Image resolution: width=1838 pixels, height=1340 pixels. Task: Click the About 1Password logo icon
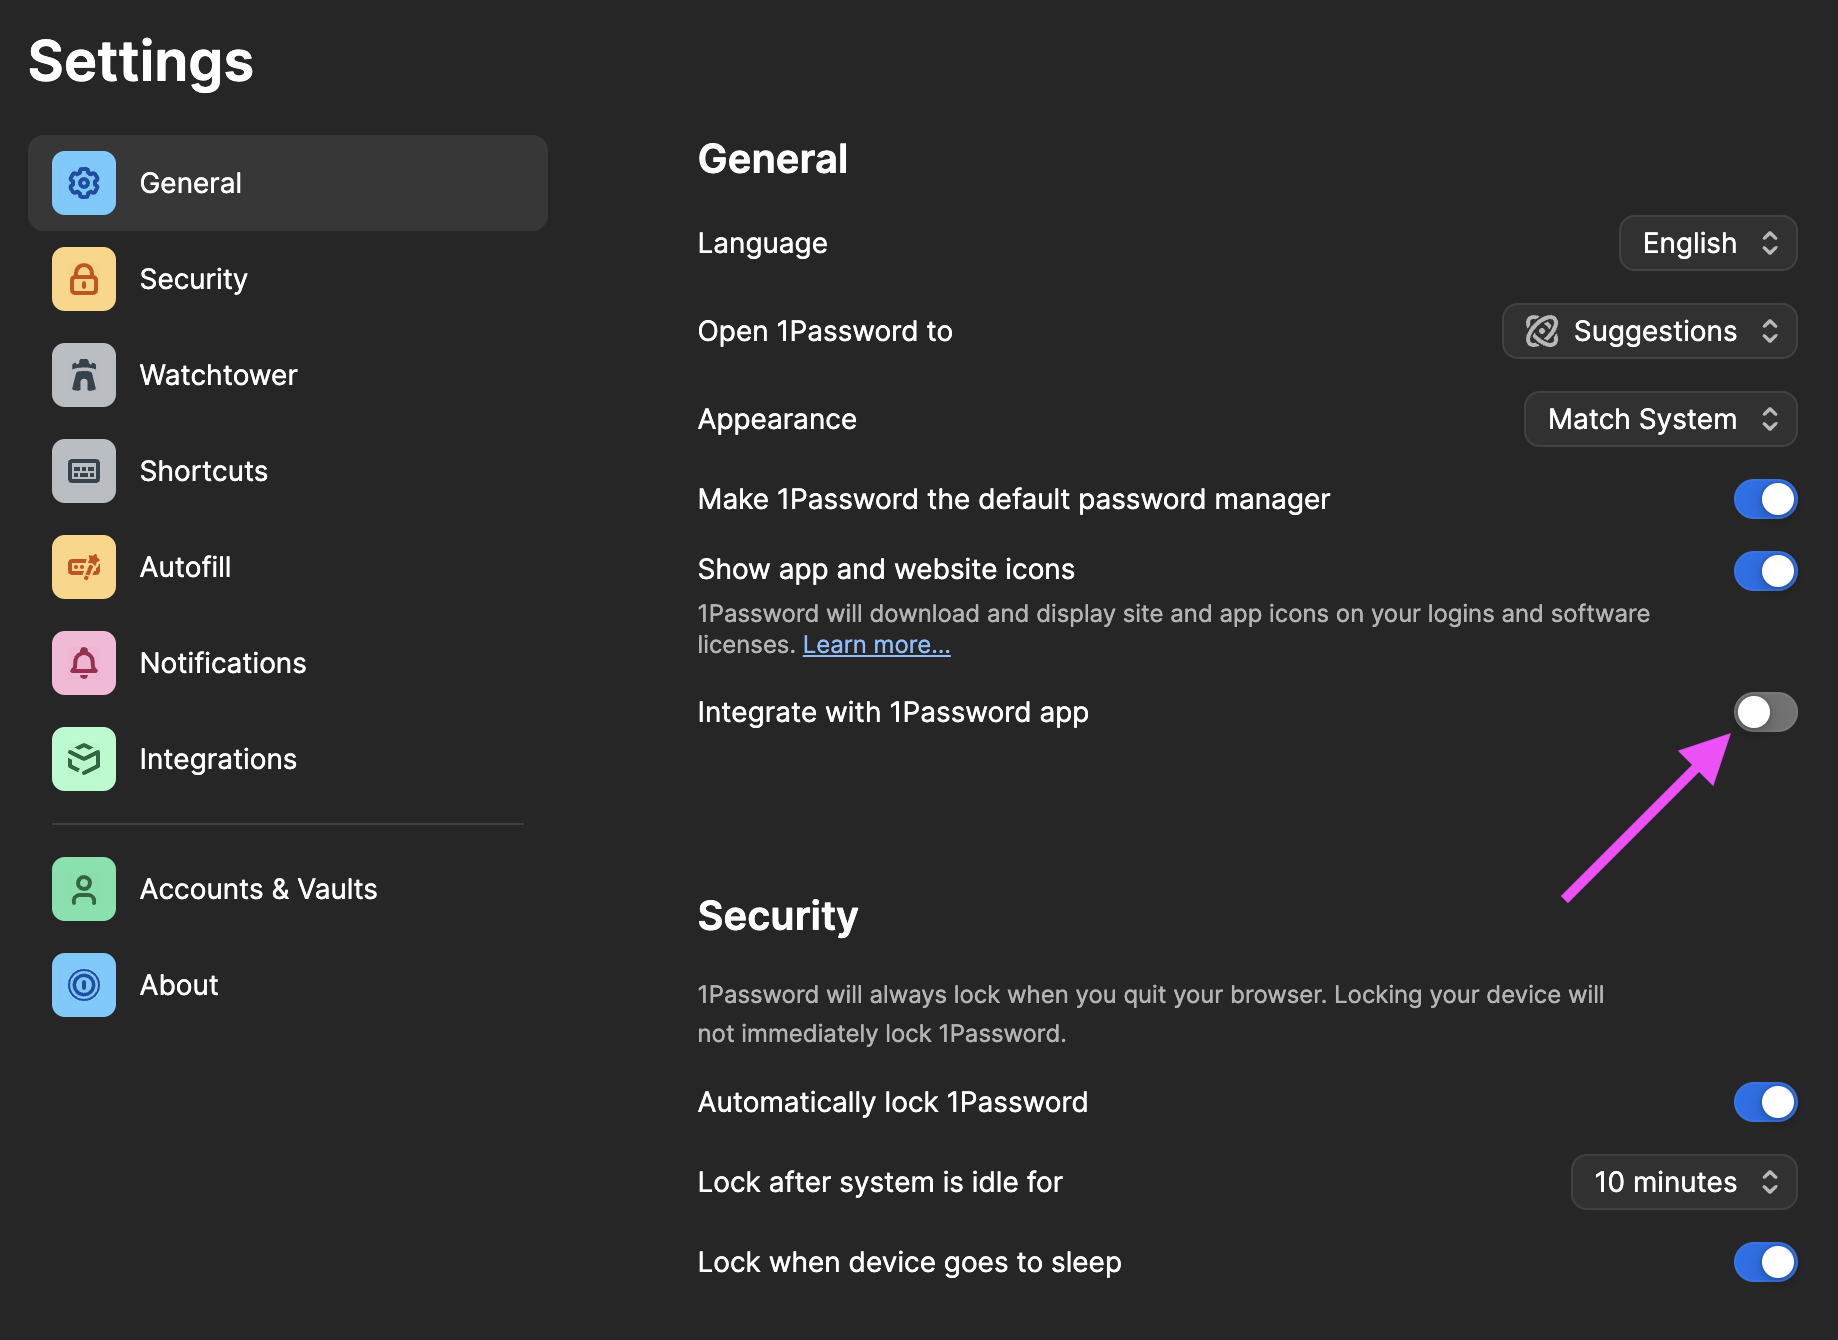pyautogui.click(x=84, y=985)
